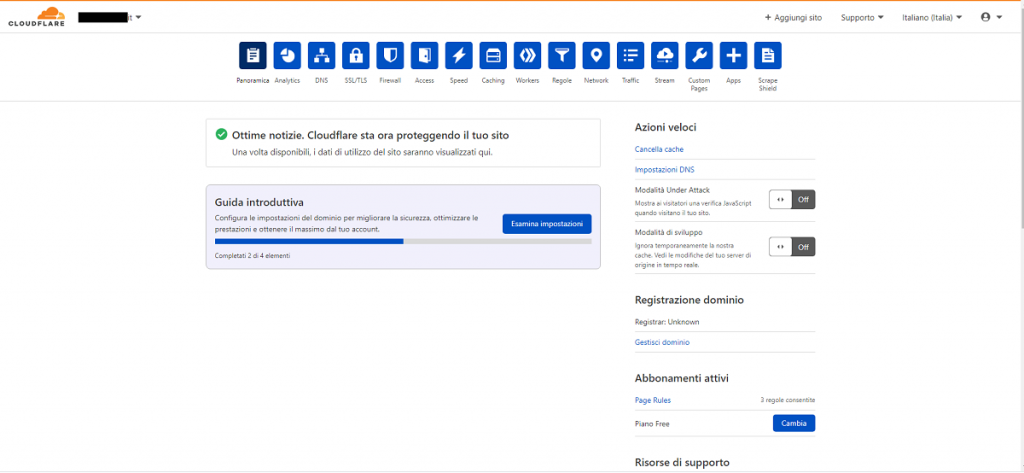Click 'Registrar: Unknown' text
The image size is (1024, 473).
pyautogui.click(x=667, y=322)
